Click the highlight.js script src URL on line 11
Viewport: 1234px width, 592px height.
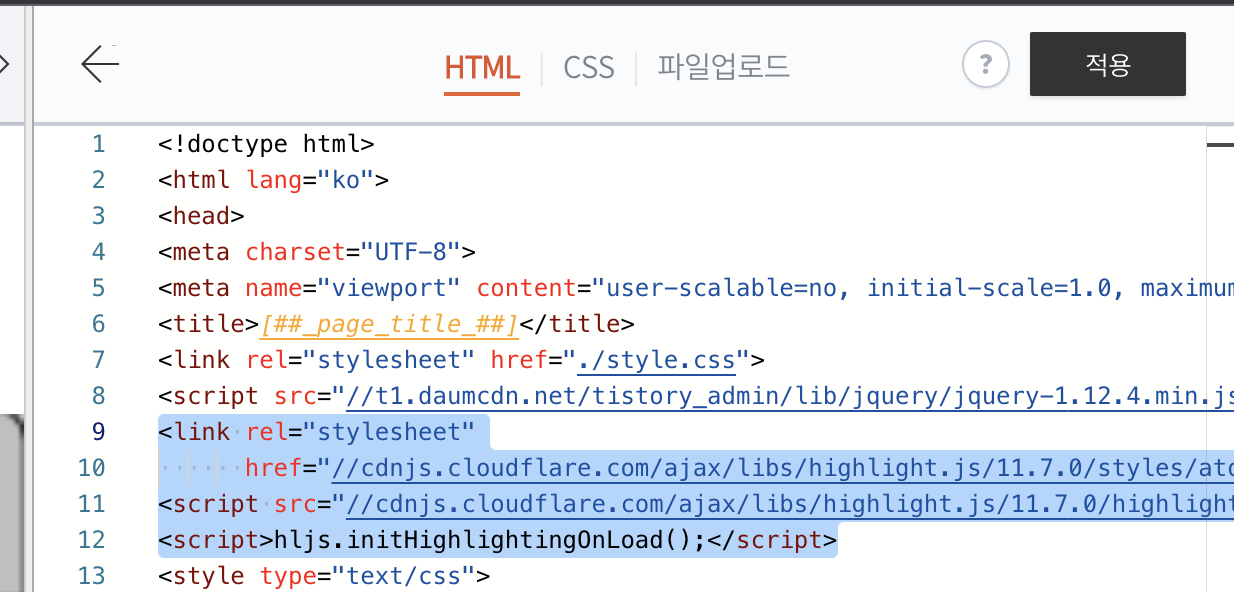click(x=789, y=504)
